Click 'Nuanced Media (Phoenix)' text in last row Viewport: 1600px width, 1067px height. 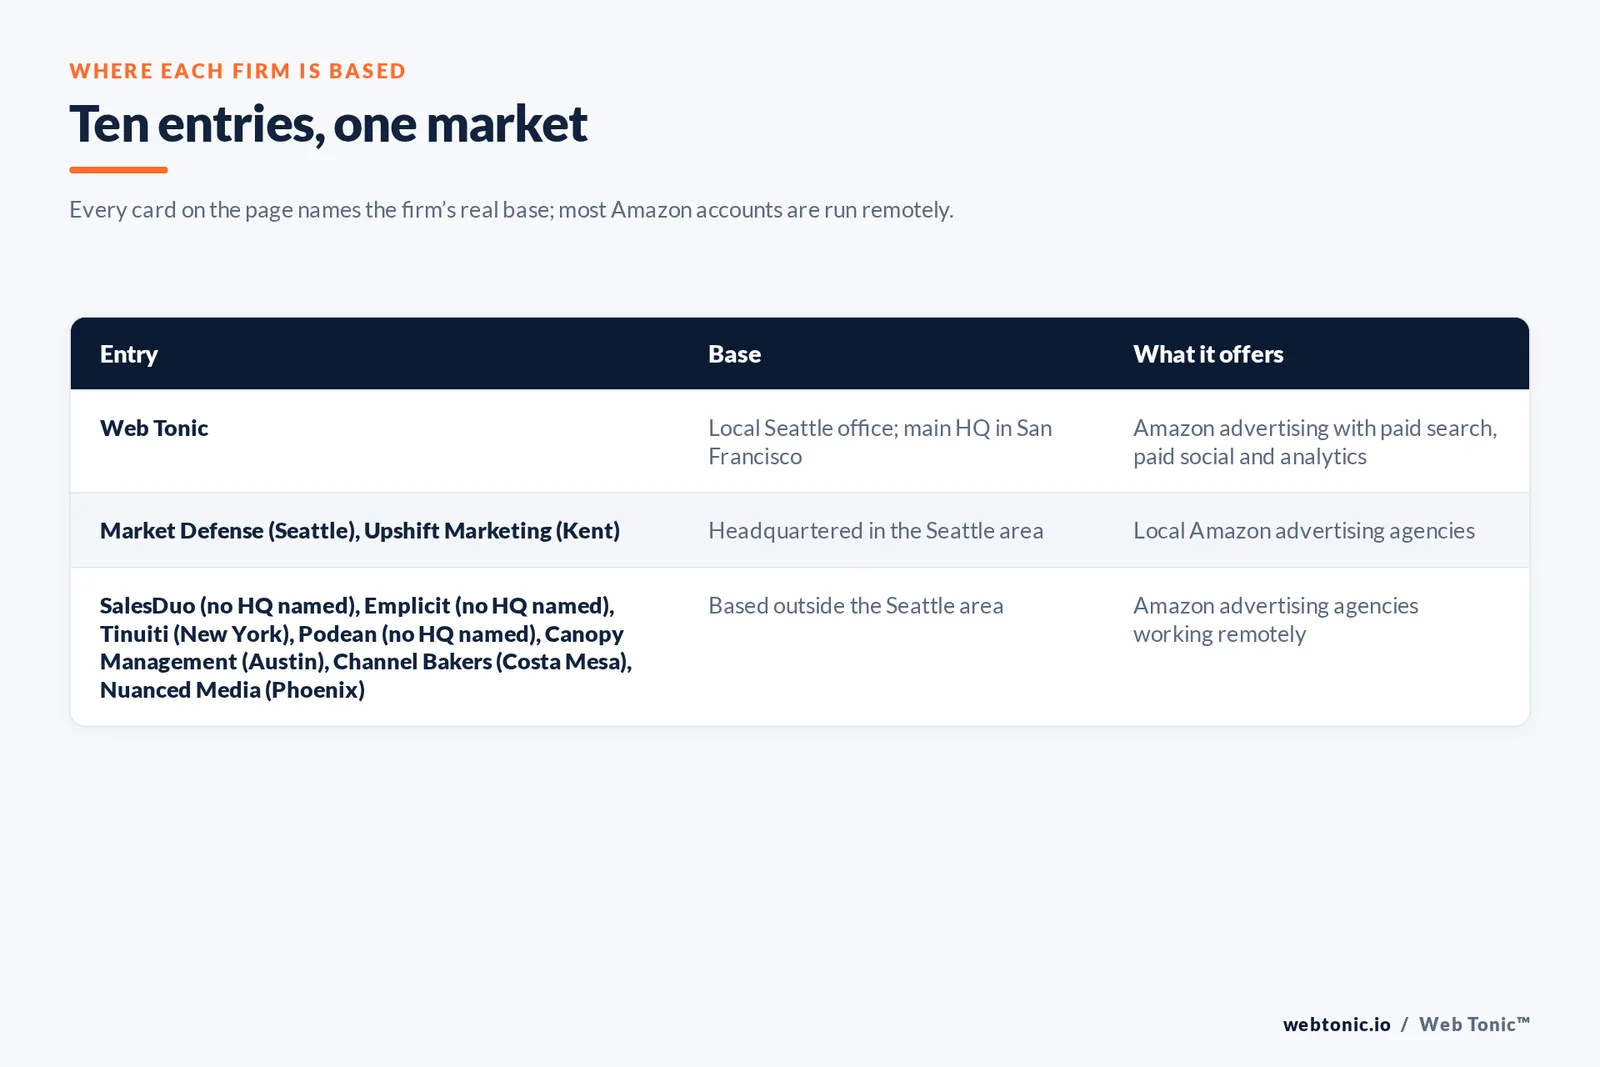pos(232,690)
